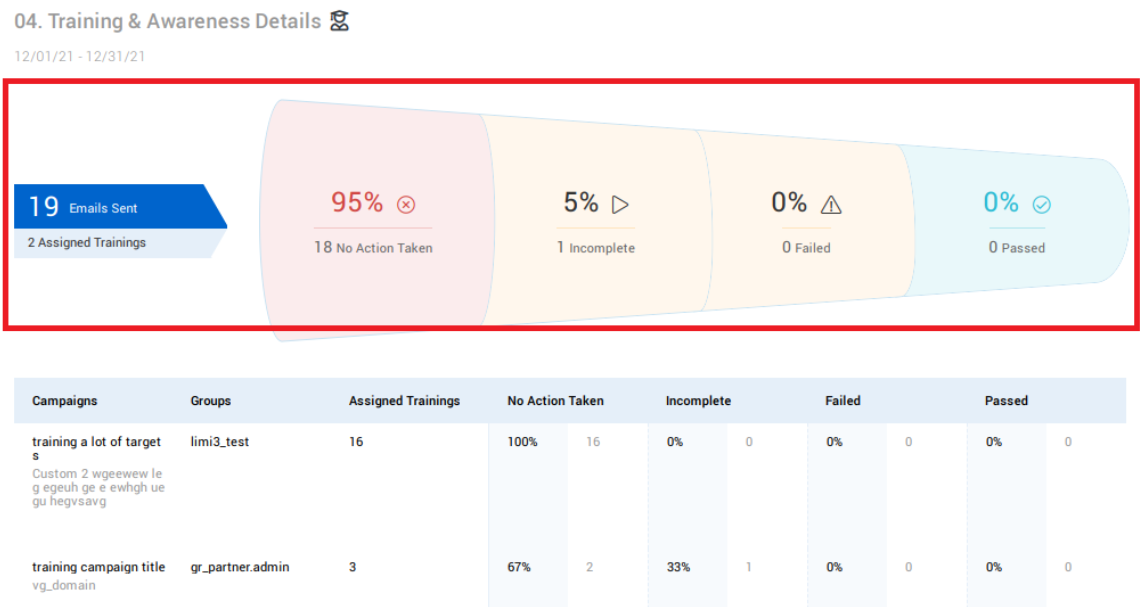
Task: Click the red X circle icon next to 95%
Action: (406, 205)
